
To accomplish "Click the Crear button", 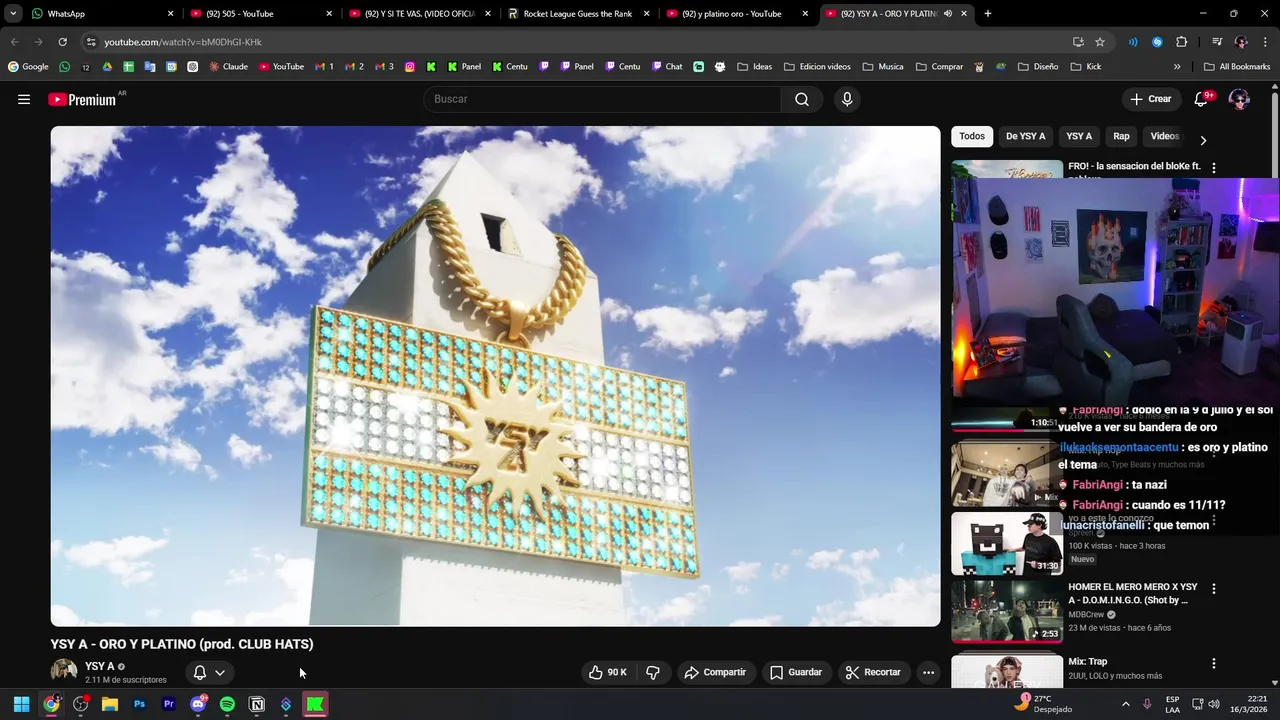I will 1150,99.
